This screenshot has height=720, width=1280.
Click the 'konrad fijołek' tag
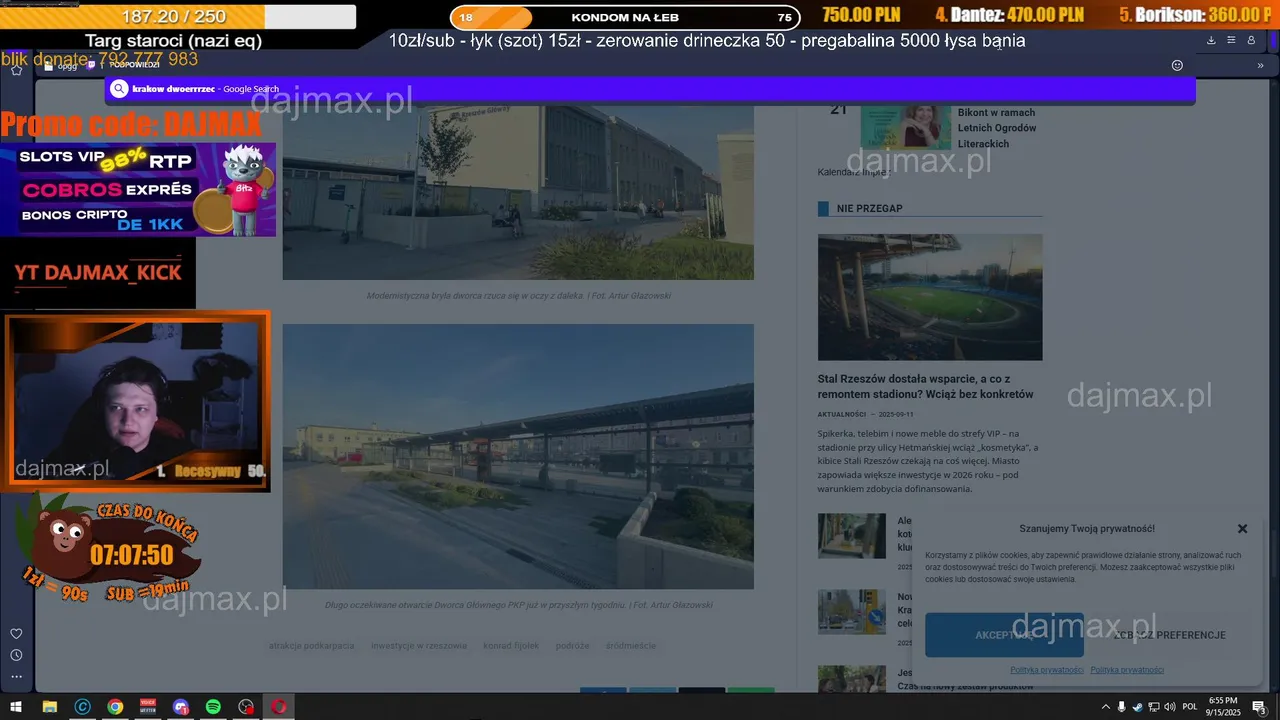[511, 646]
